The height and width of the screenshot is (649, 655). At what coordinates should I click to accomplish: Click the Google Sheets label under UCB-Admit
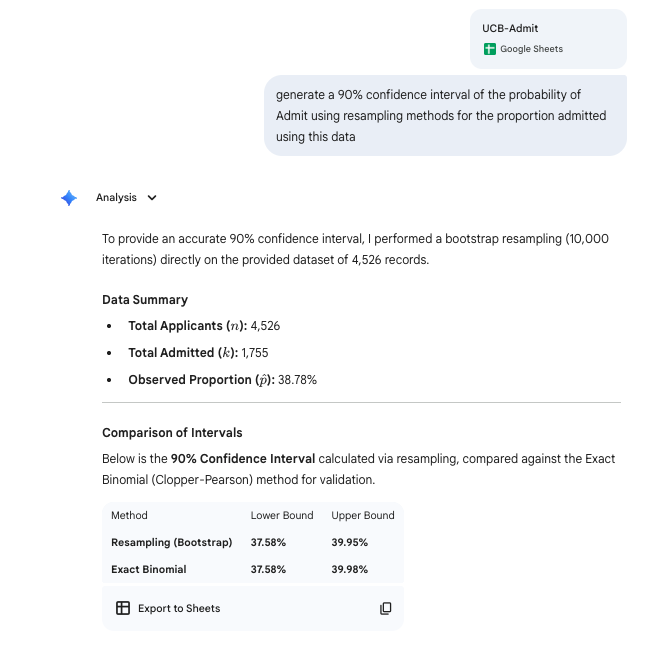click(x=531, y=49)
